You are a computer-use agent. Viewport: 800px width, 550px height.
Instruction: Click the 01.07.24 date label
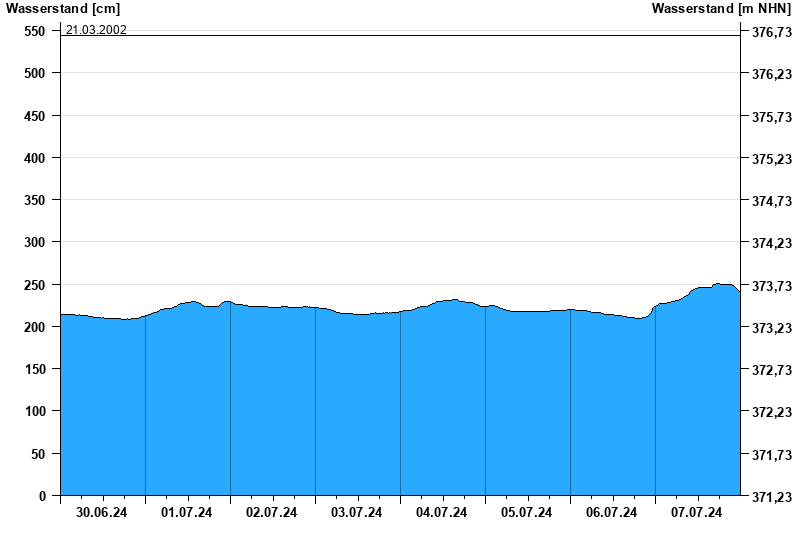click(187, 513)
